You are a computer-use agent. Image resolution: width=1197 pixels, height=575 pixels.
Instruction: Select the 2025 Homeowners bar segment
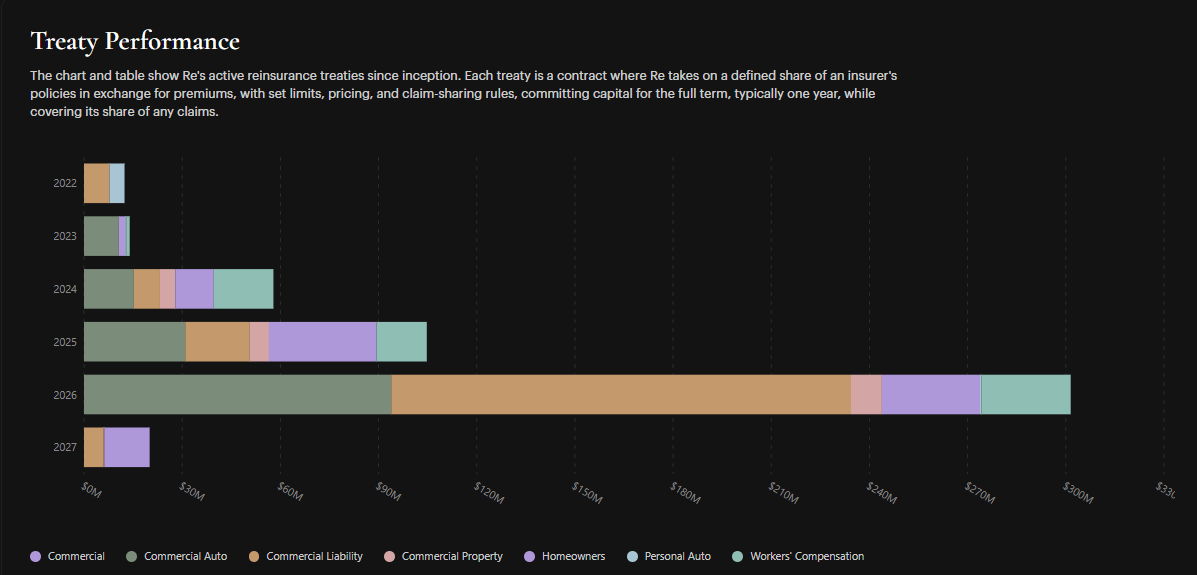point(323,342)
